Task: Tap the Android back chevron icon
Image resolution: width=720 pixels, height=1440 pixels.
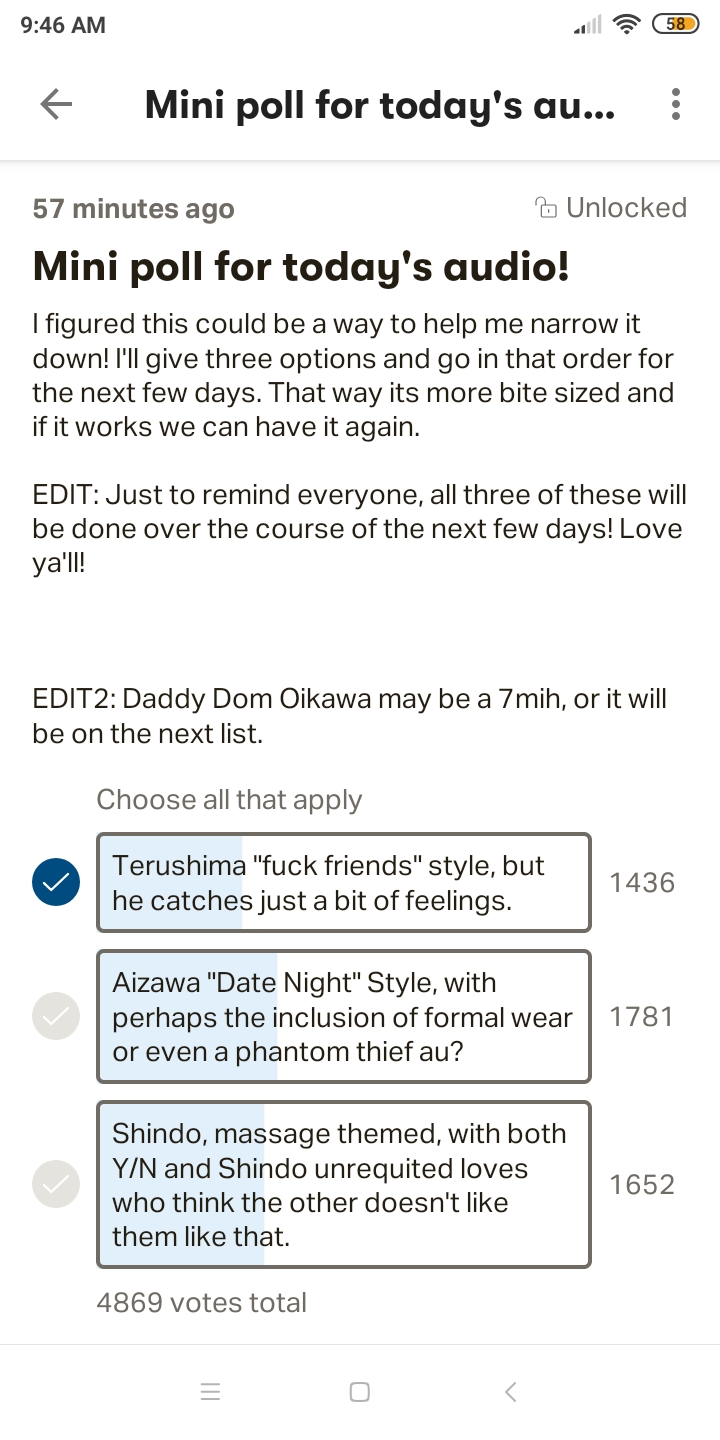Action: (510, 1391)
